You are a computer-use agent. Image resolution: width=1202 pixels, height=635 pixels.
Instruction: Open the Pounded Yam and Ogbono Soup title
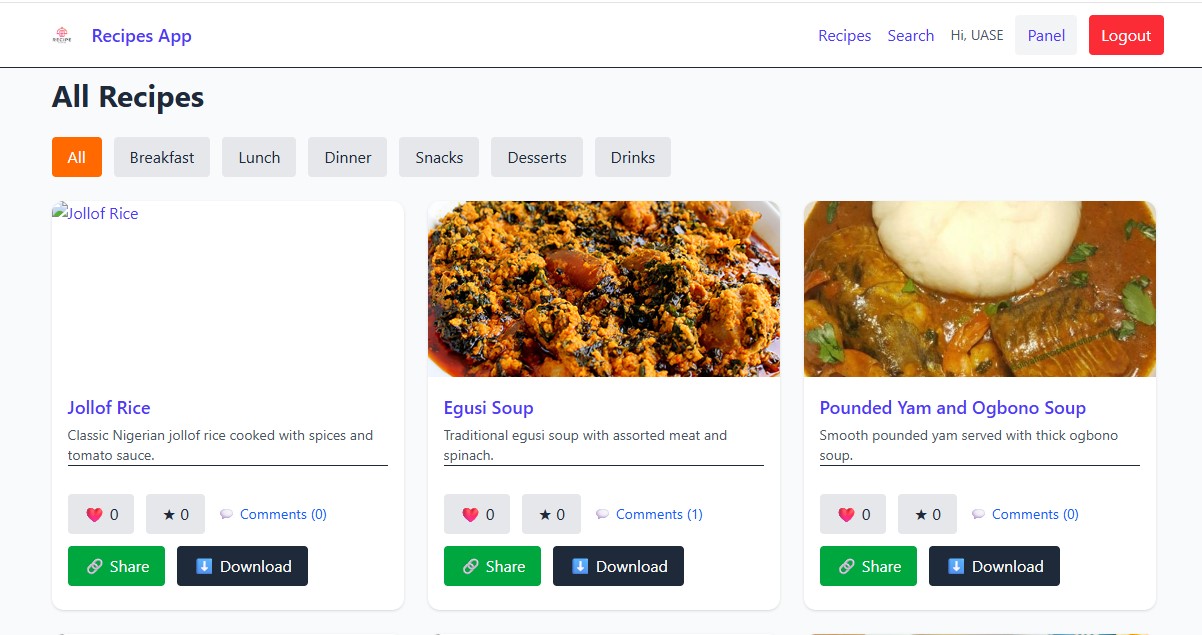[x=952, y=408]
